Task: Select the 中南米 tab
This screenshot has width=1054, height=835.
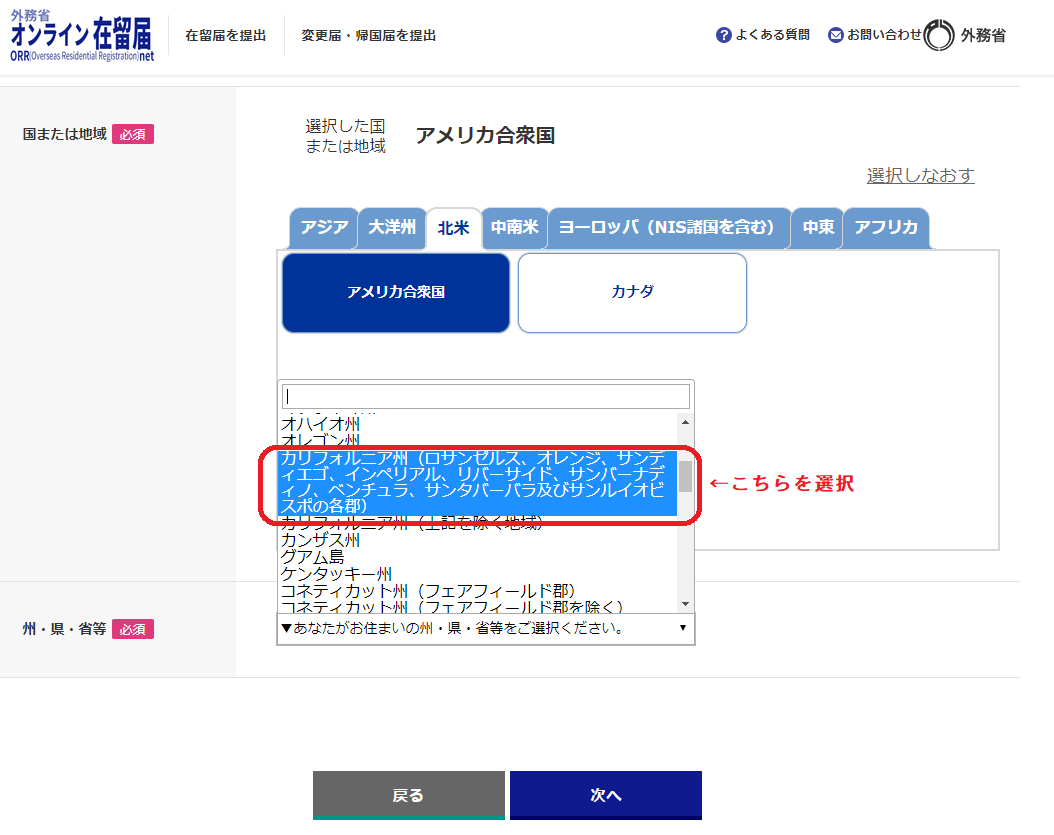Action: 514,228
